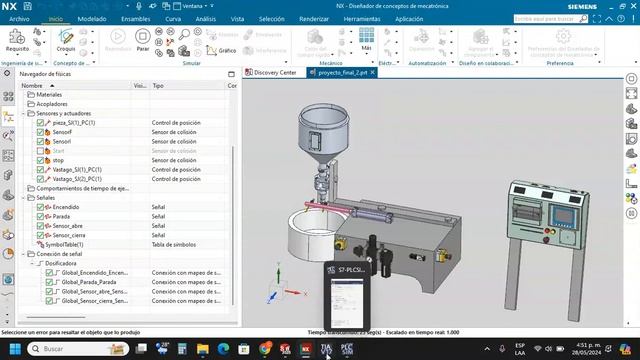Viewport: 640px width, 360px height.
Task: Select Comportamientos de tiempo de eje... folder
Action: [x=78, y=189]
